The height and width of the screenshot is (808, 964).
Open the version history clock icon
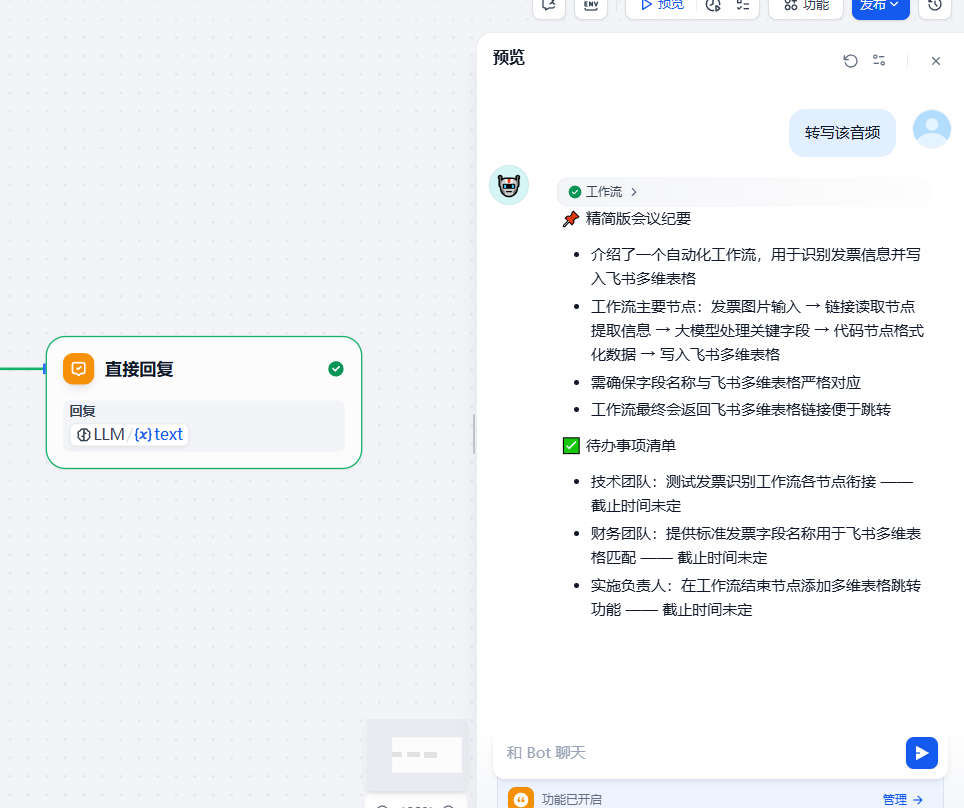click(x=934, y=5)
